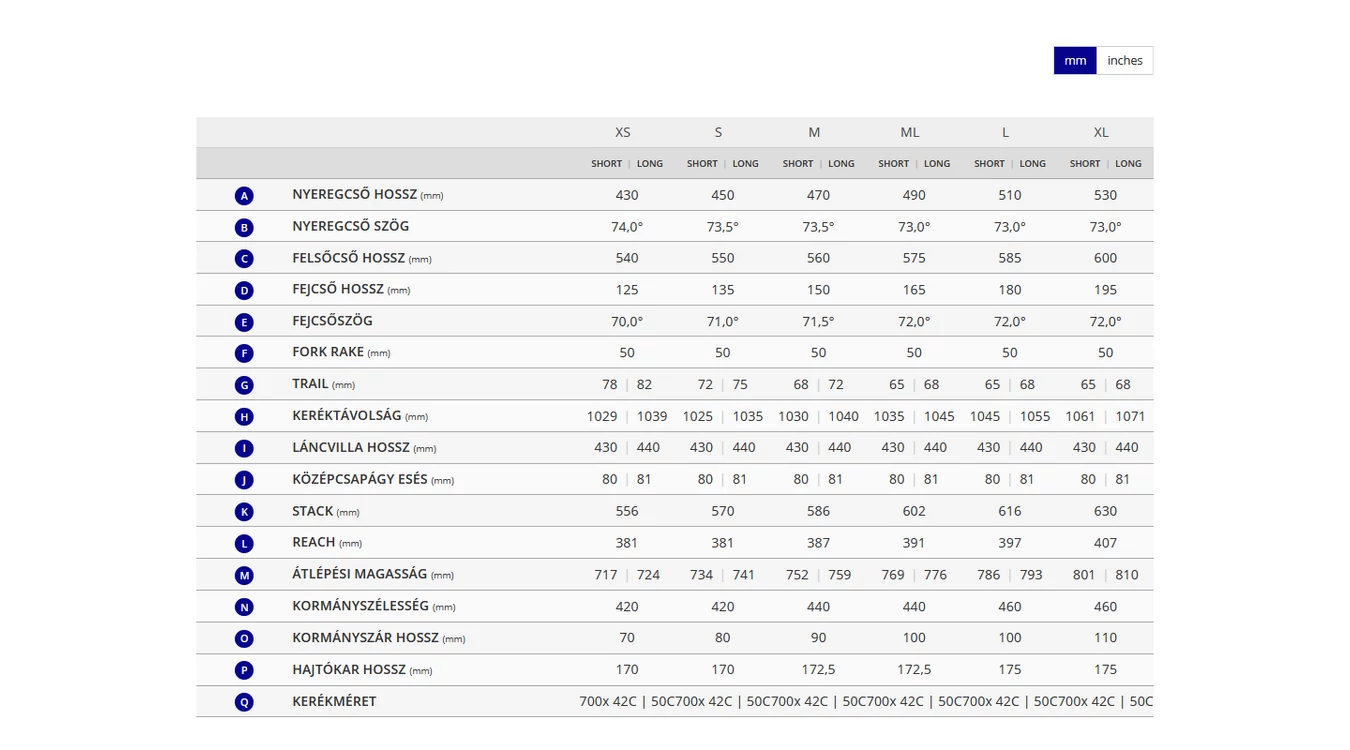
Task: Click seat angle value 74,0°
Action: point(627,227)
